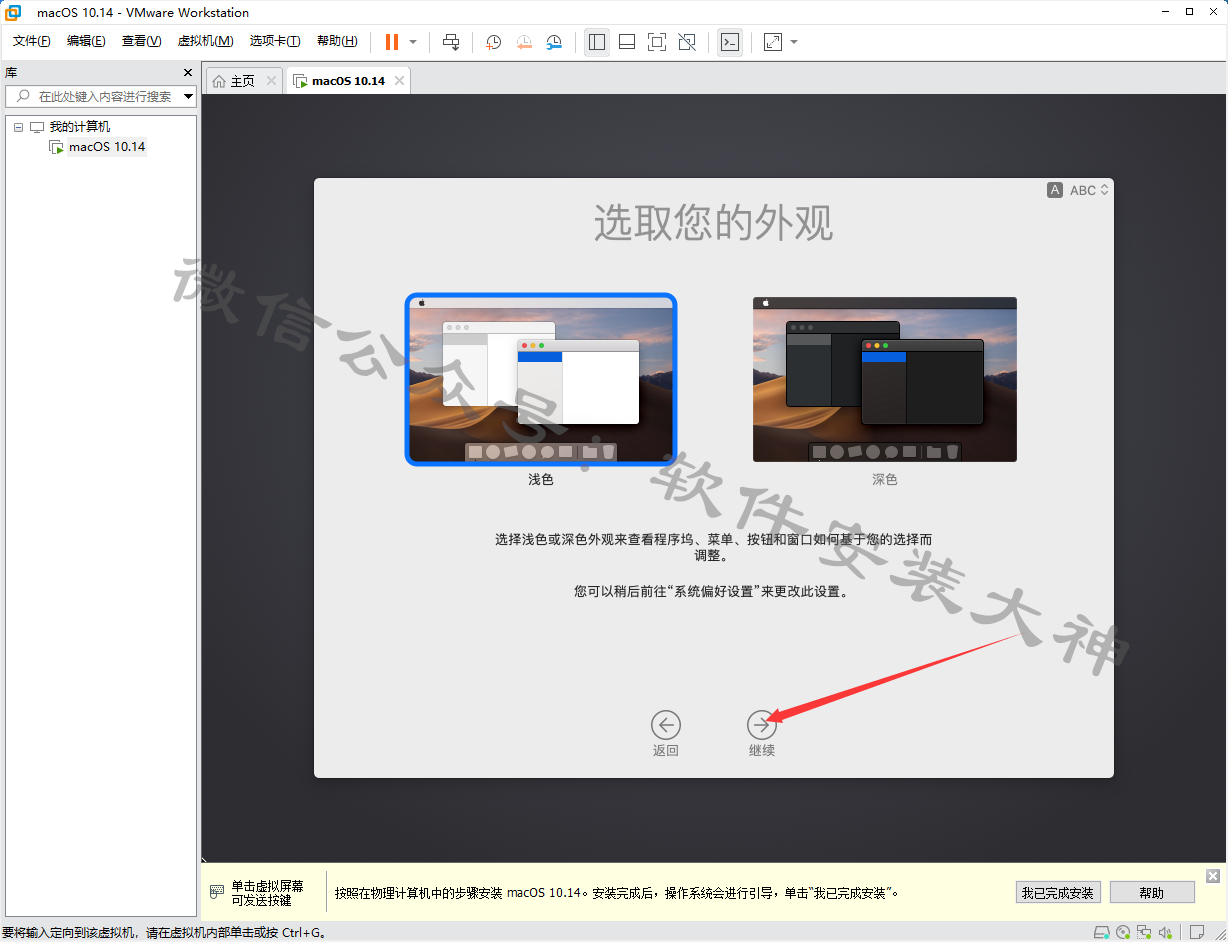Open the 选项卡(T) menu
The image size is (1228, 942).
click(x=275, y=41)
